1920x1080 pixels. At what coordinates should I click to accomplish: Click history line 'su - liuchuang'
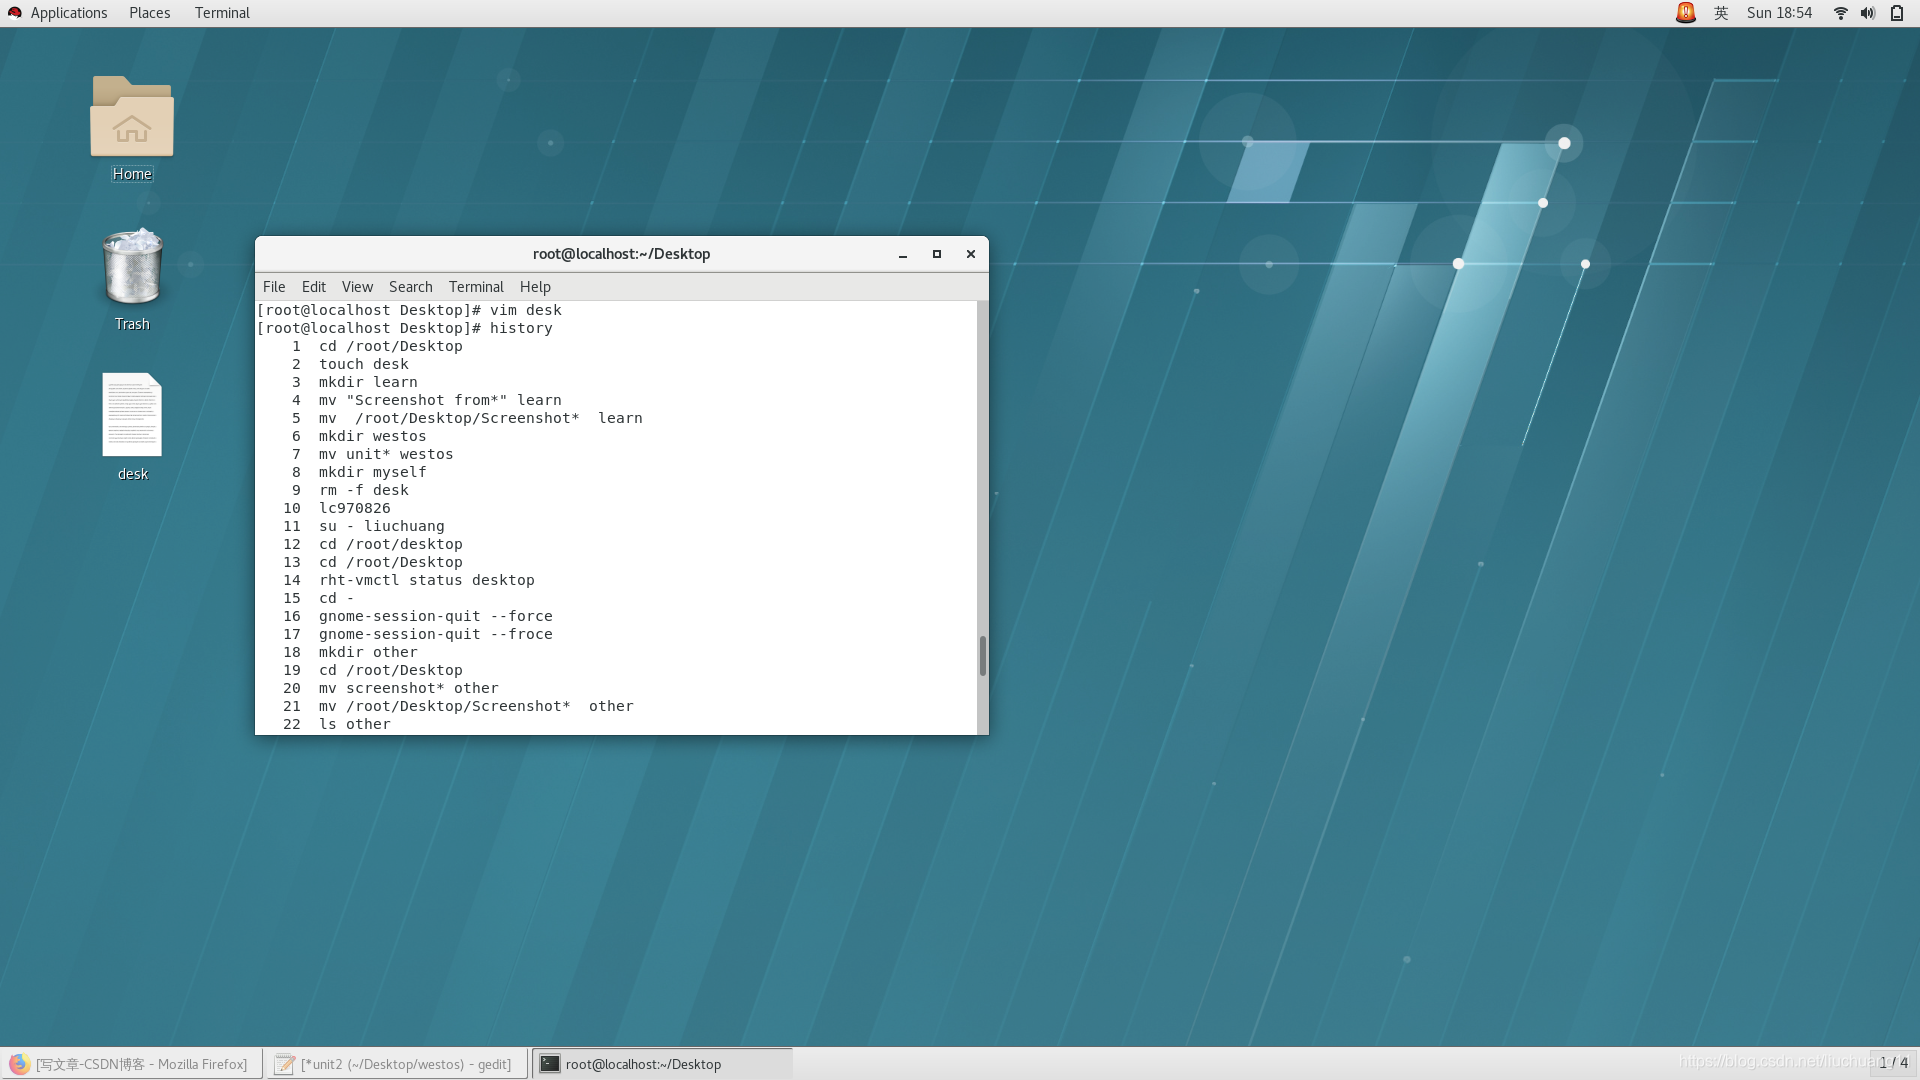pyautogui.click(x=382, y=526)
